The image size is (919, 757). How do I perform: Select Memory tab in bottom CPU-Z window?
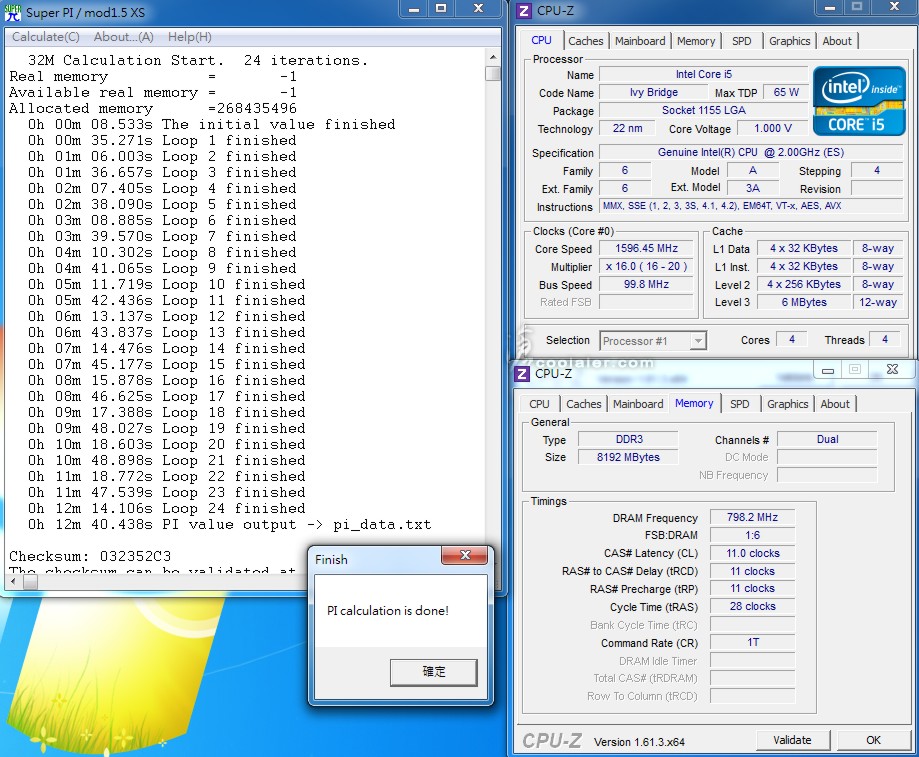coord(694,403)
